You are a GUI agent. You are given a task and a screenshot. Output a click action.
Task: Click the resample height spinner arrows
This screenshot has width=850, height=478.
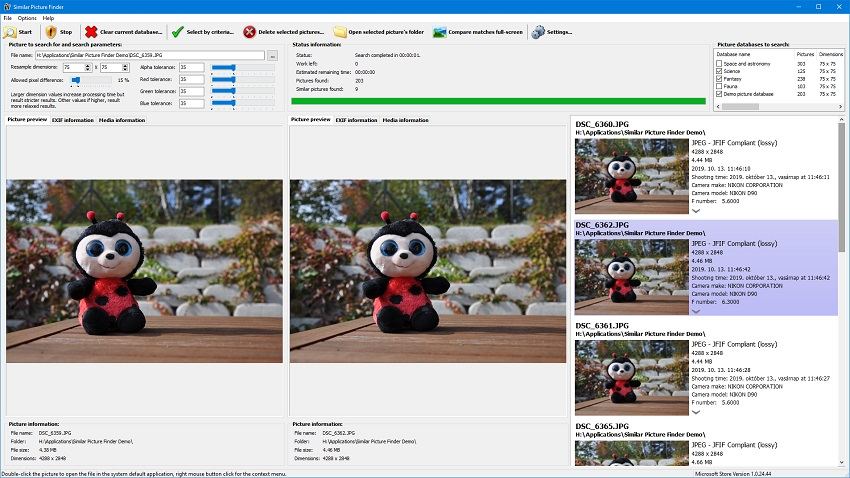[x=125, y=67]
